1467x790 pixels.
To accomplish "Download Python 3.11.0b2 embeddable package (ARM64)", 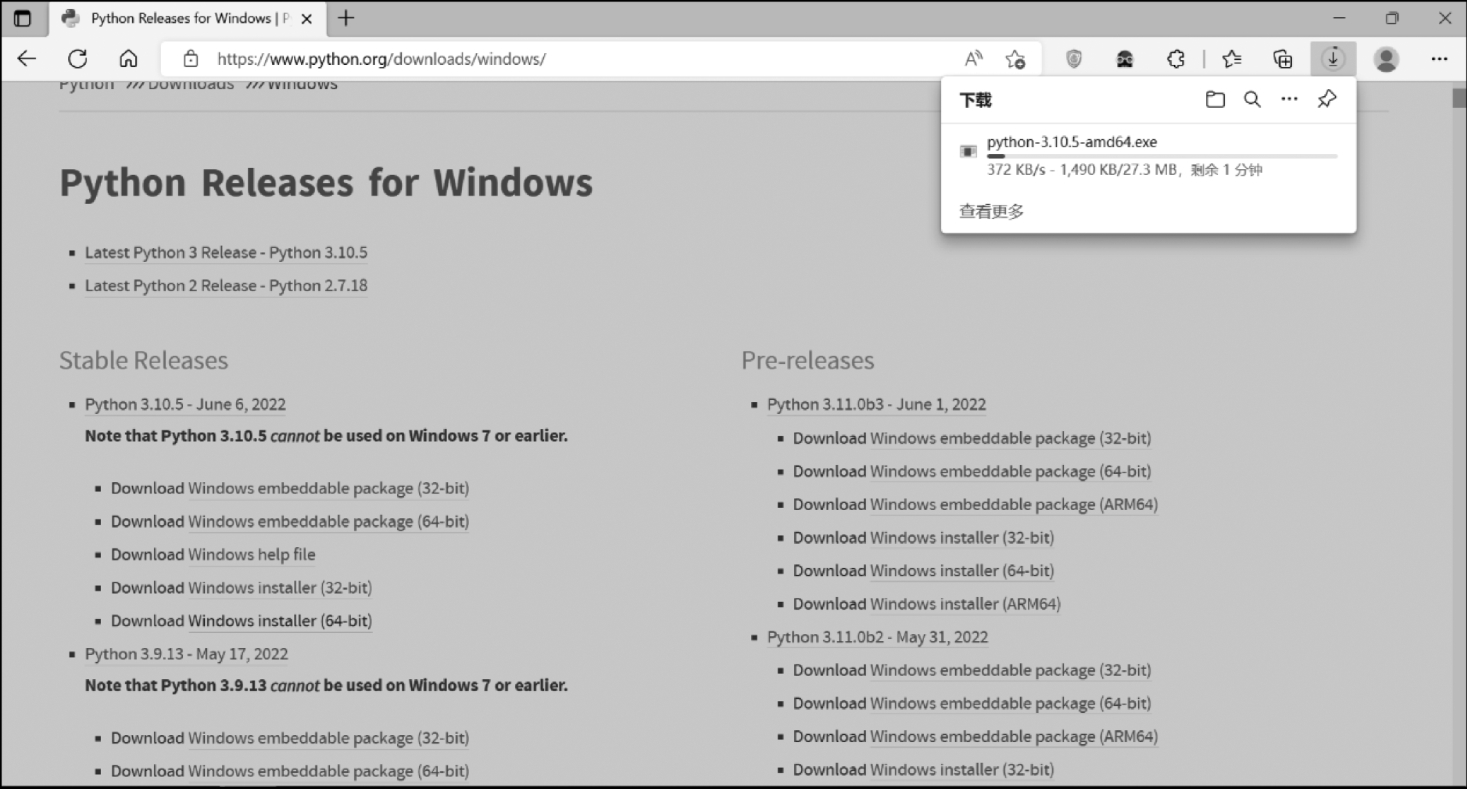I will point(1014,737).
